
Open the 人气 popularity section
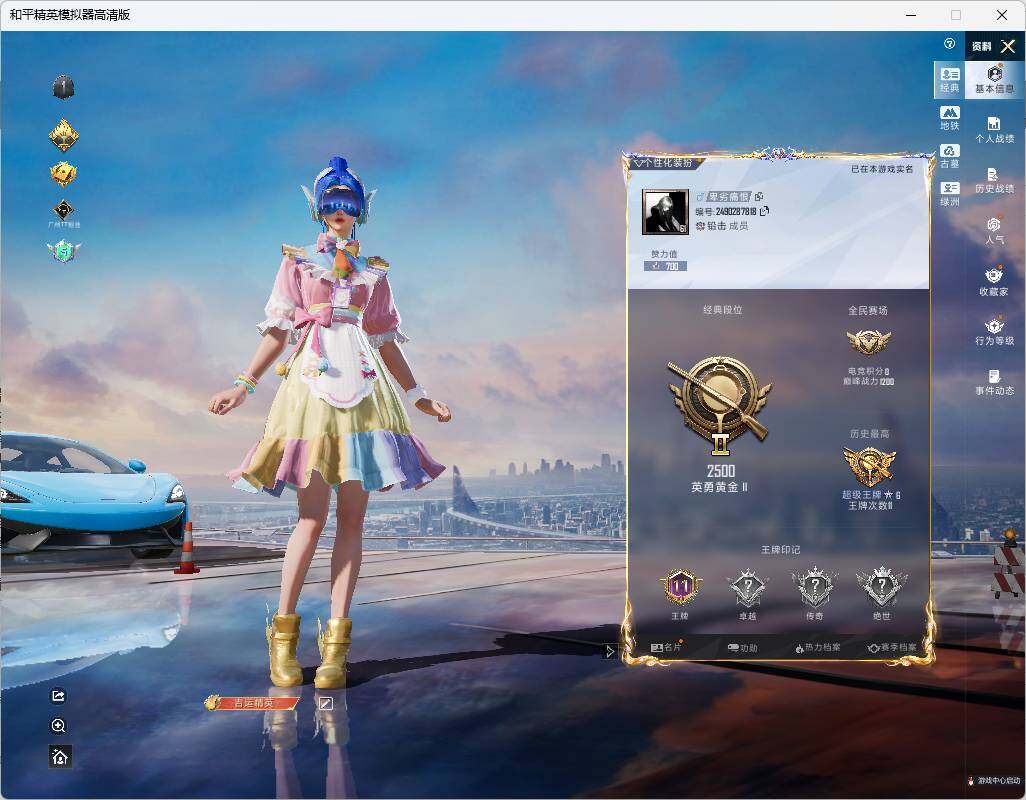pyautogui.click(x=995, y=231)
